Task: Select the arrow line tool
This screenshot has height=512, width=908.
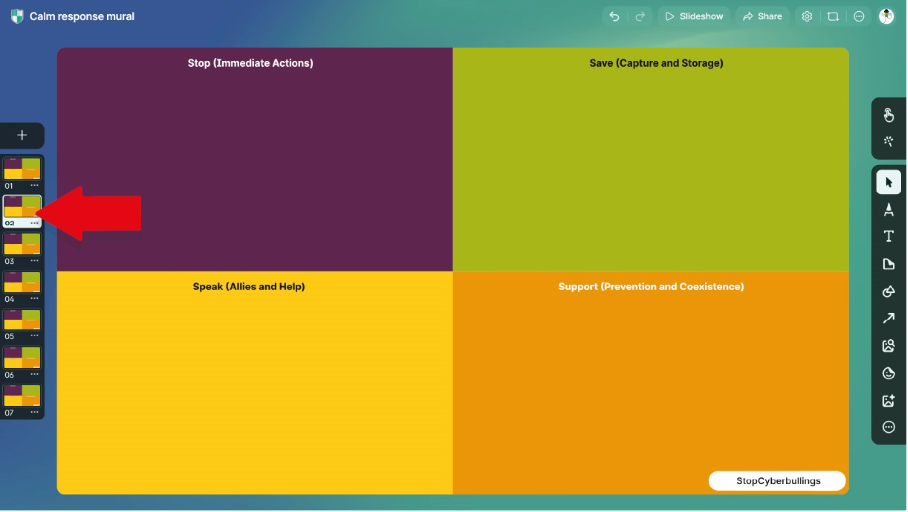Action: 888,318
